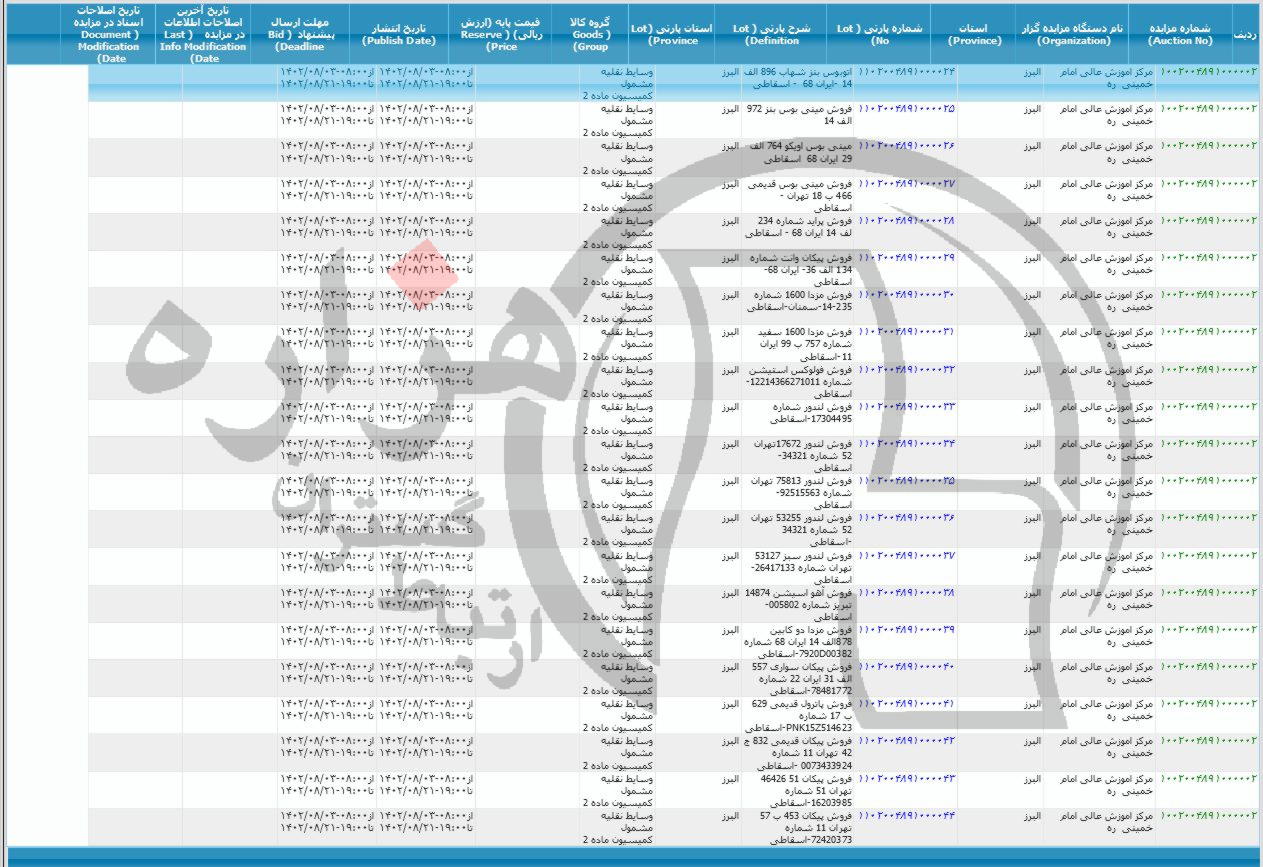Open lot number link ending in 30
The image size is (1263, 867).
click(907, 295)
